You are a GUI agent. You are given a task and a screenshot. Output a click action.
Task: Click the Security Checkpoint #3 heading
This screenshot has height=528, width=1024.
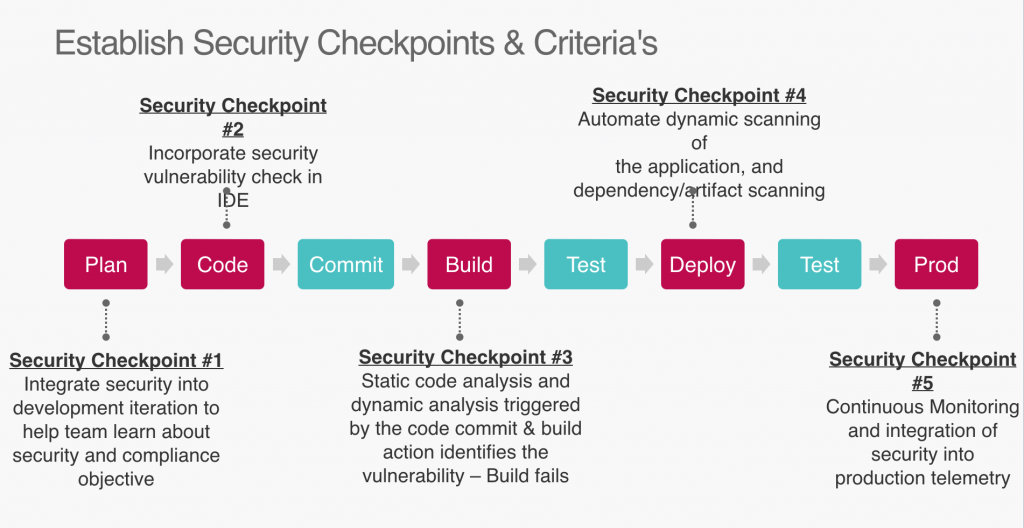click(x=466, y=358)
